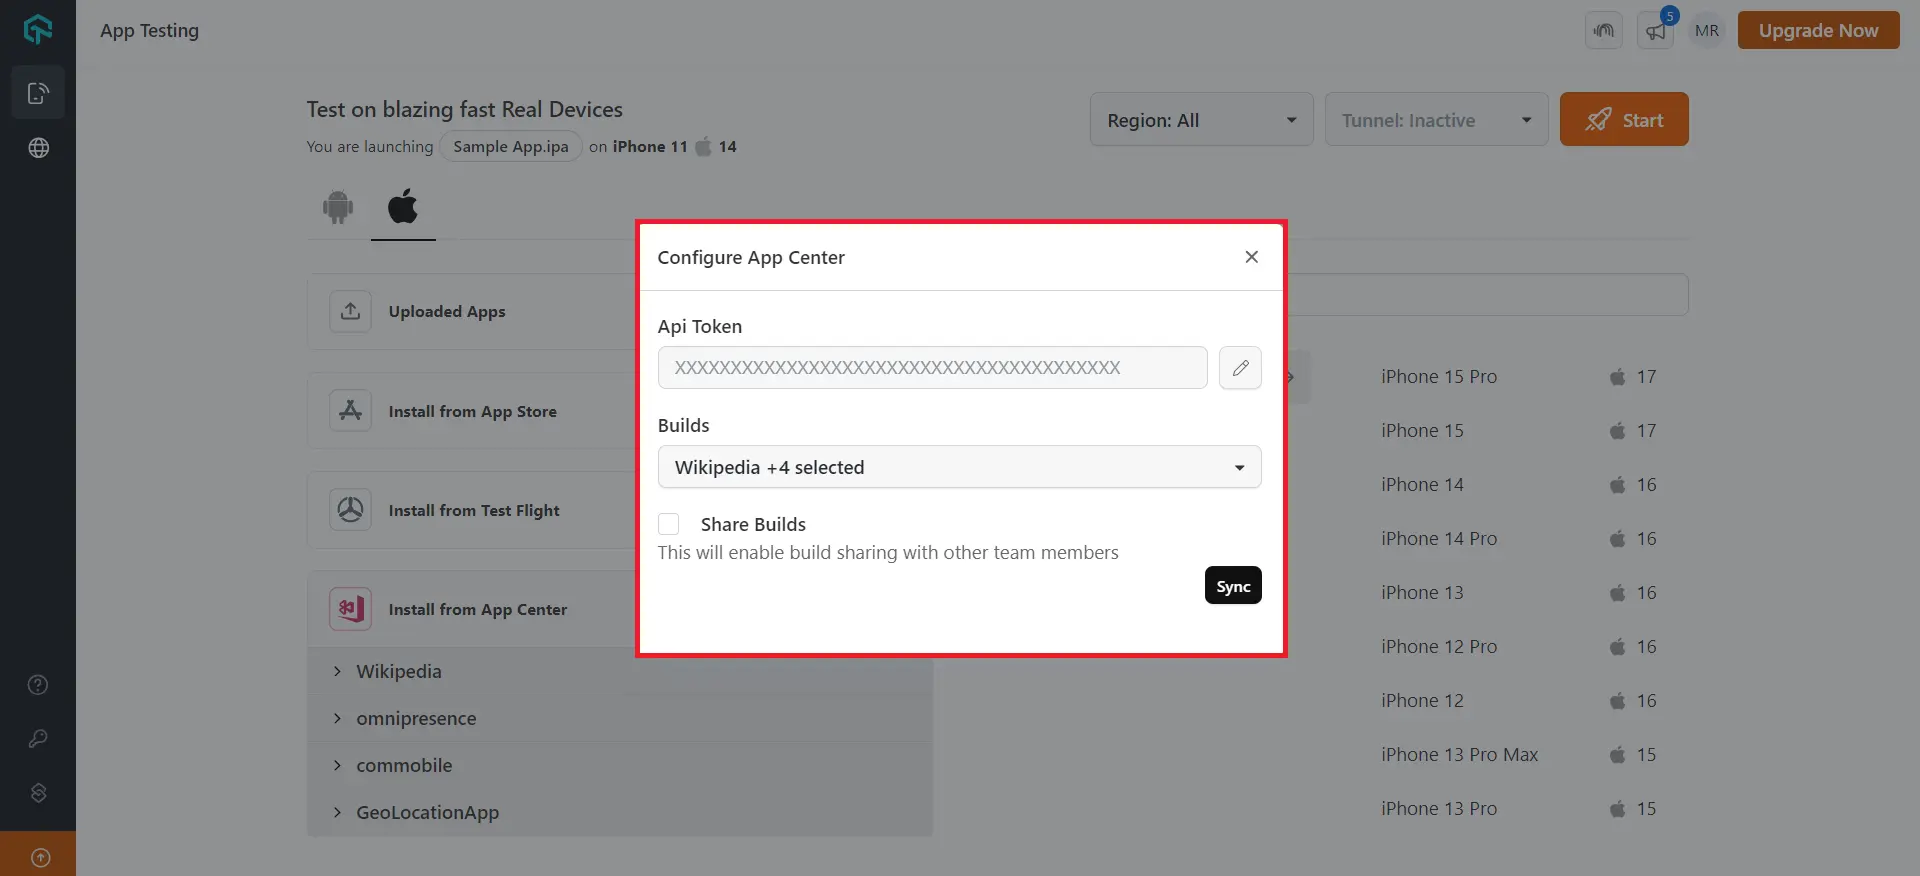This screenshot has width=1920, height=876.
Task: Select Install from Test Flight option
Action: pos(473,510)
